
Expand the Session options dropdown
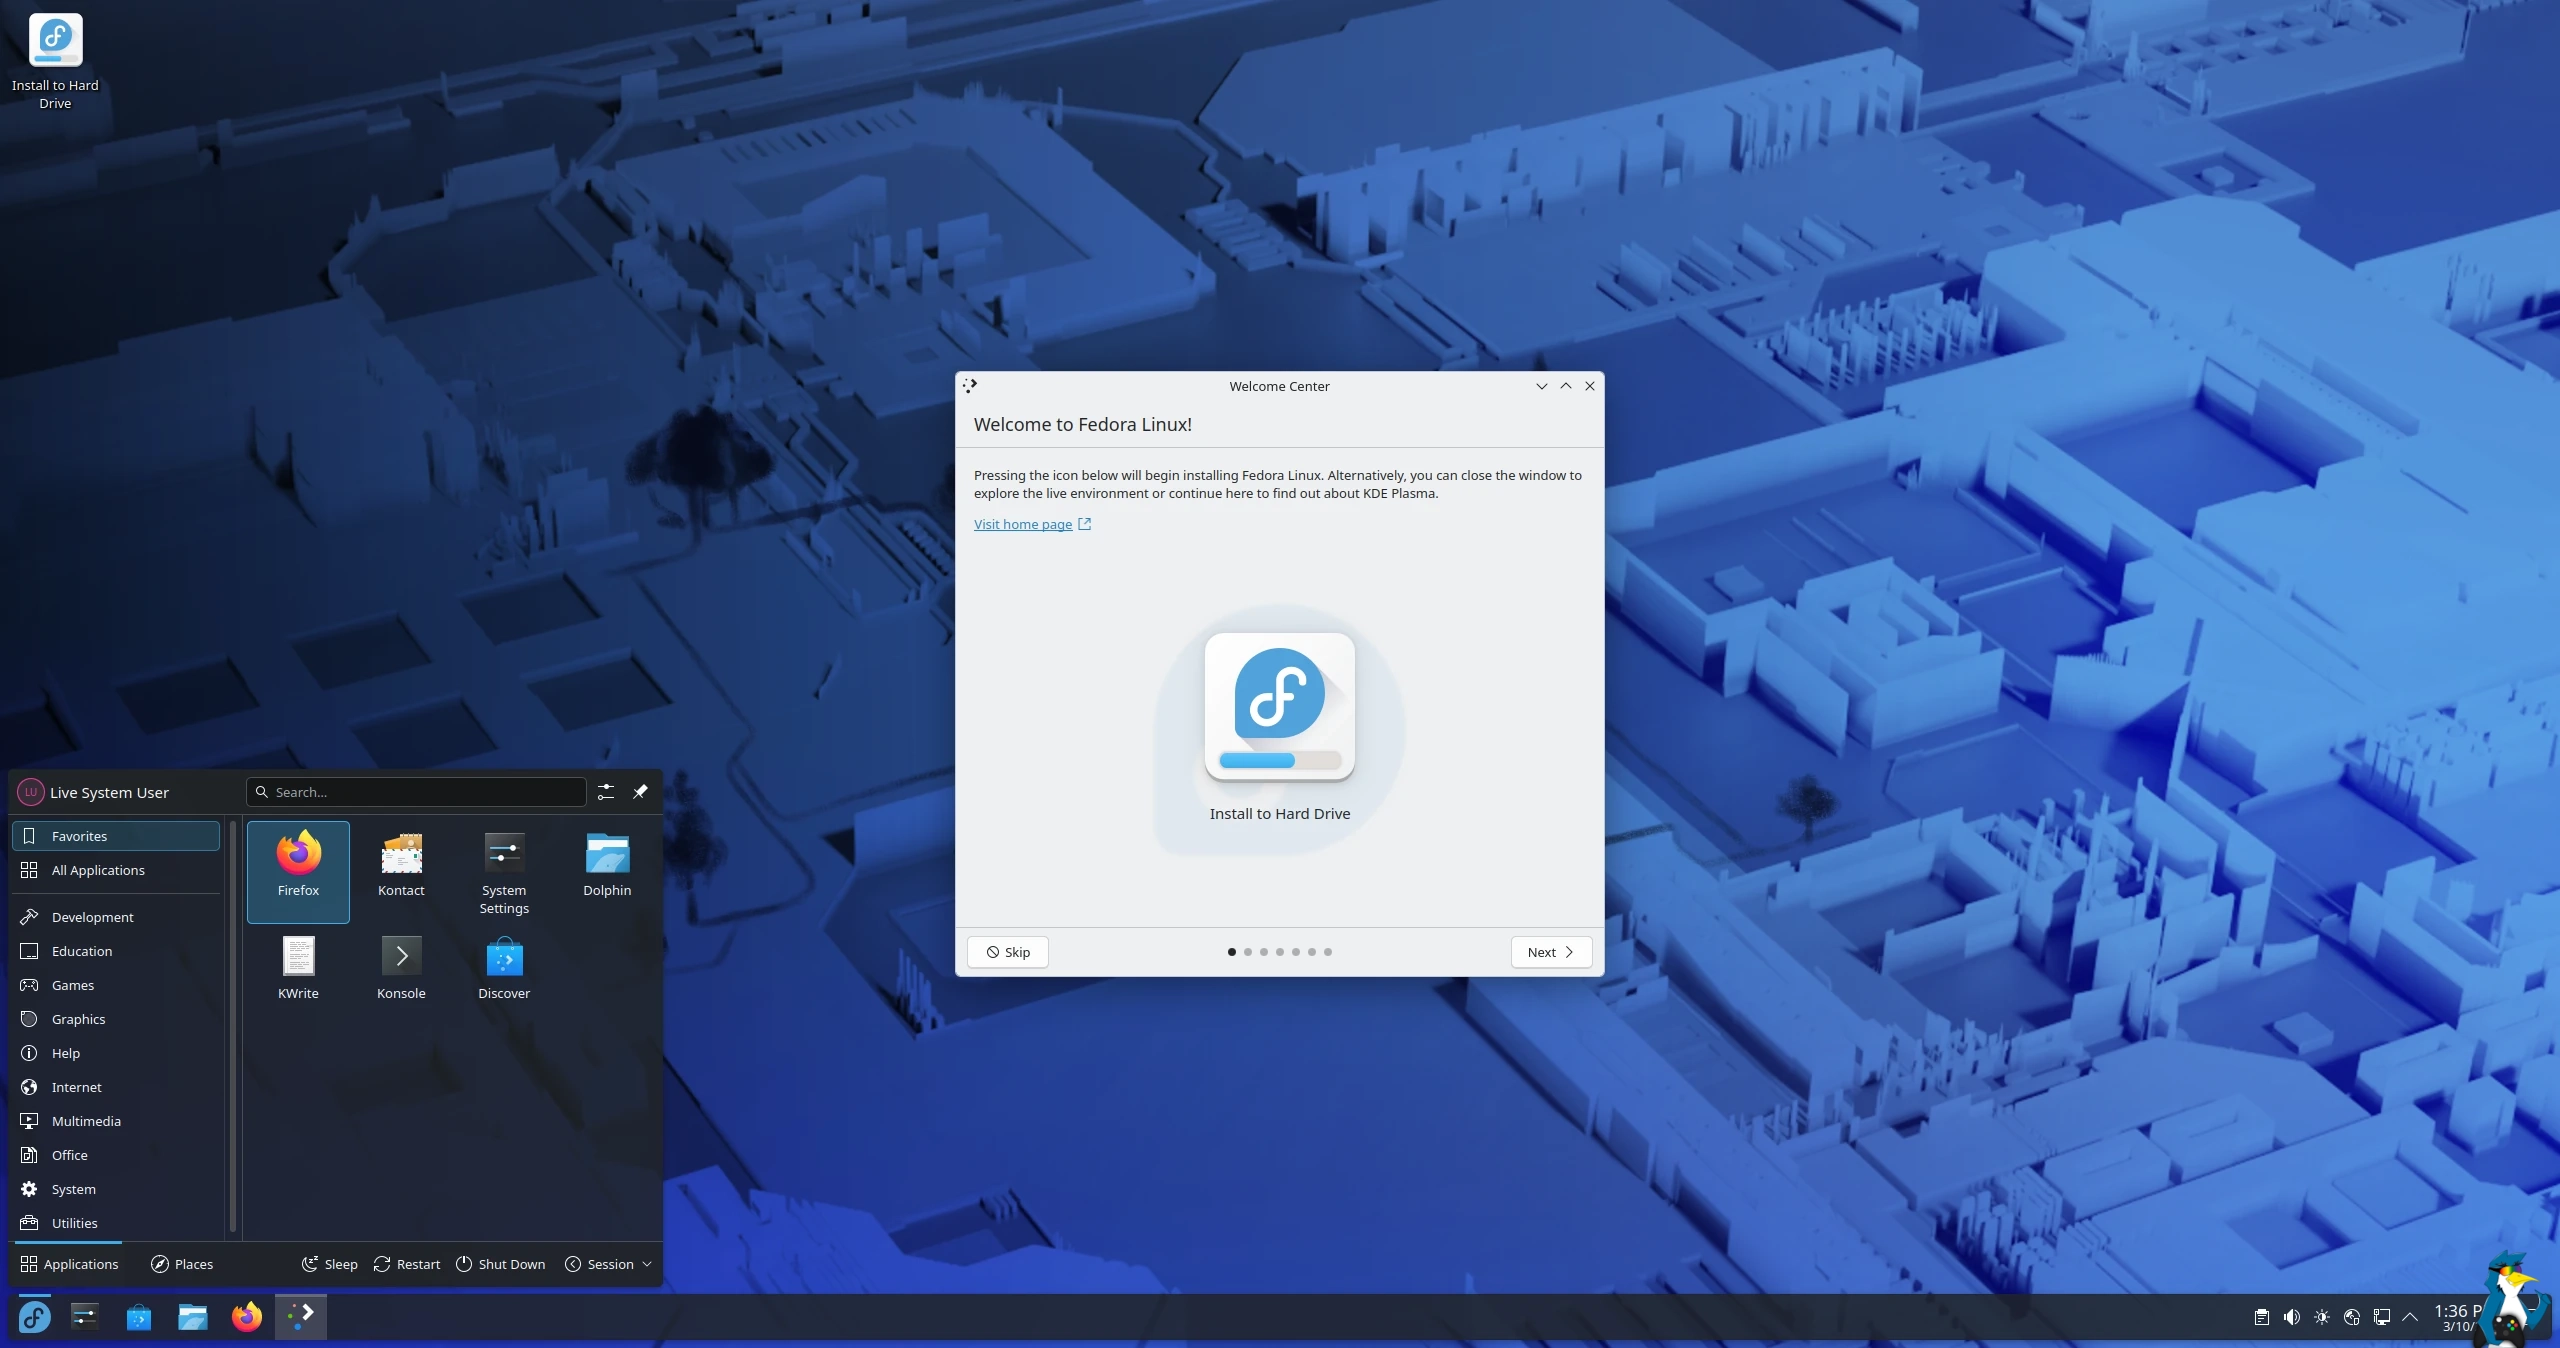(609, 1264)
